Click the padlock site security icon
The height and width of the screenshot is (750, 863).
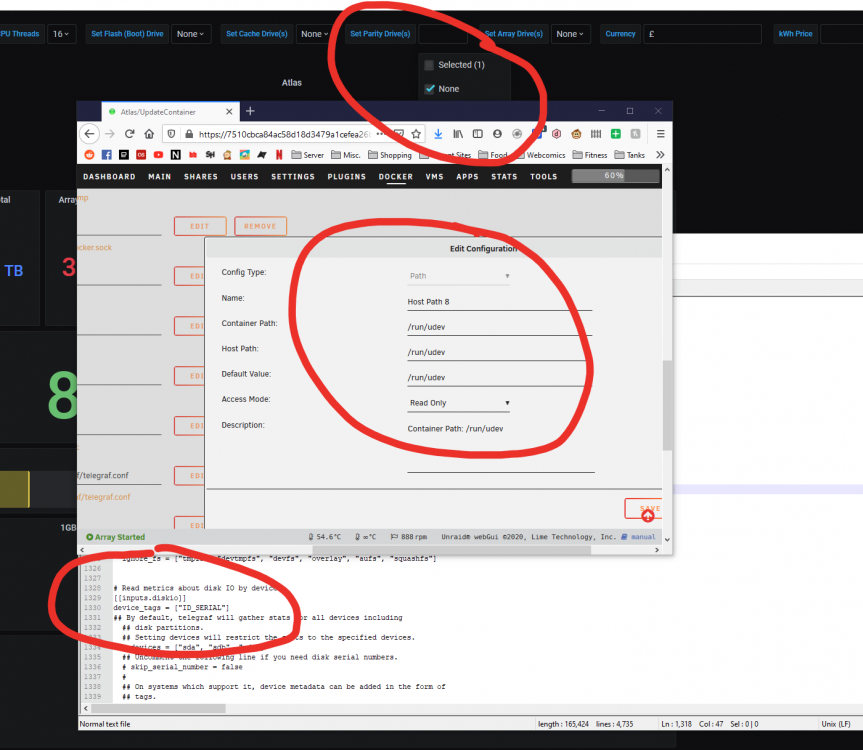click(x=189, y=134)
